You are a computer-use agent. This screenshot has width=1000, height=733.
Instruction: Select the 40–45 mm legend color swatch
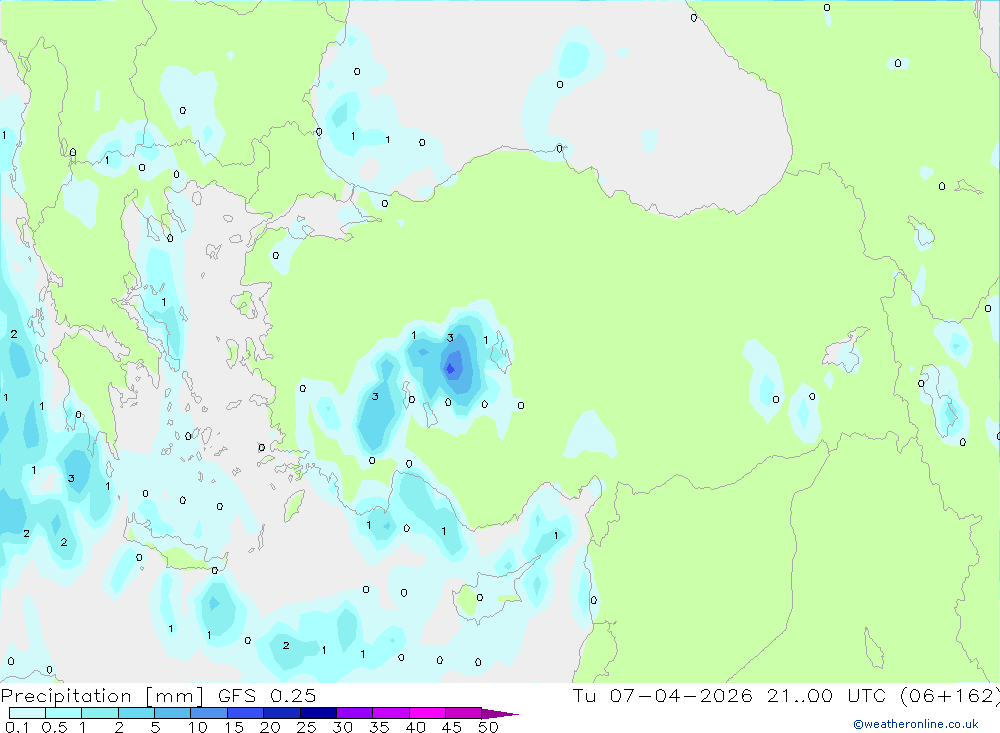[x=427, y=713]
